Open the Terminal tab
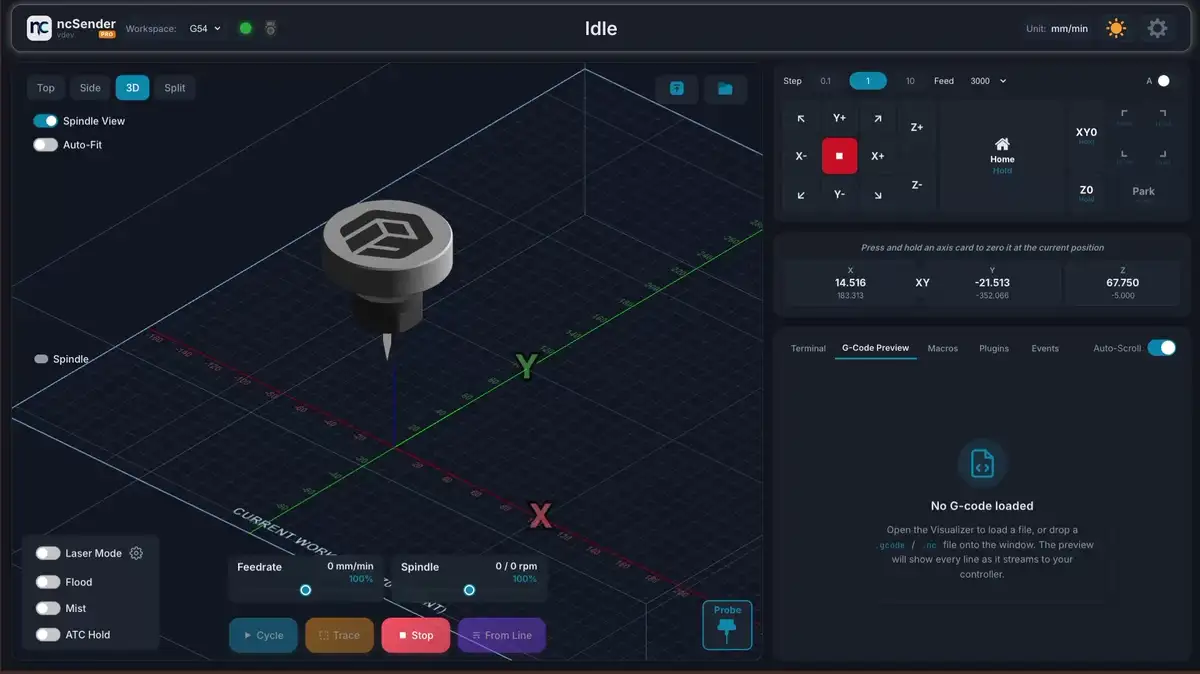The image size is (1200, 674). (x=808, y=348)
